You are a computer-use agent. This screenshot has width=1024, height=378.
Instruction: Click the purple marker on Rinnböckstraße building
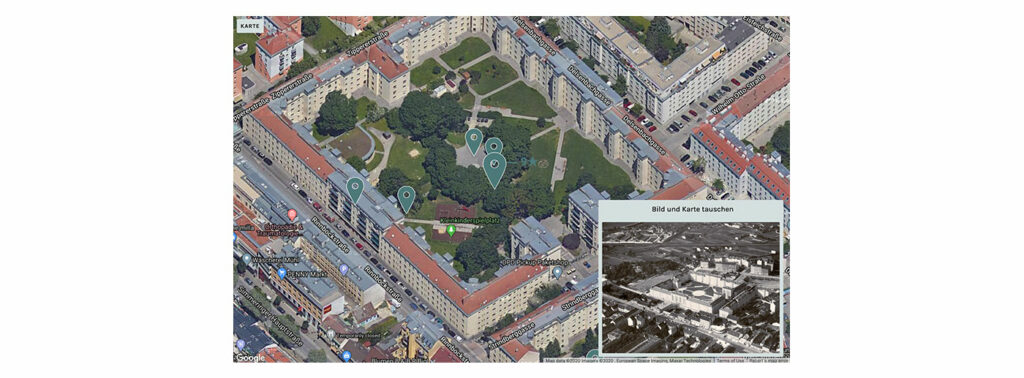[x=344, y=269]
